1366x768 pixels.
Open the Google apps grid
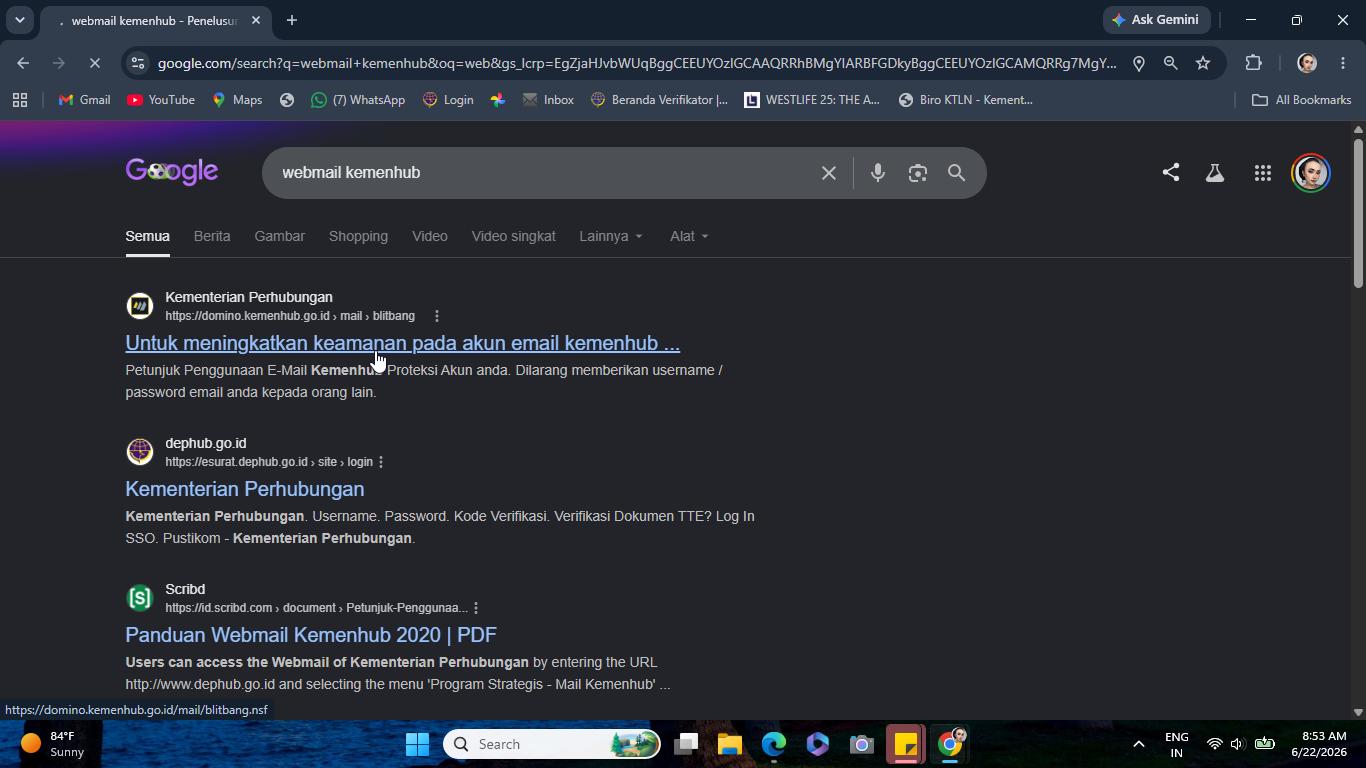tap(1263, 173)
